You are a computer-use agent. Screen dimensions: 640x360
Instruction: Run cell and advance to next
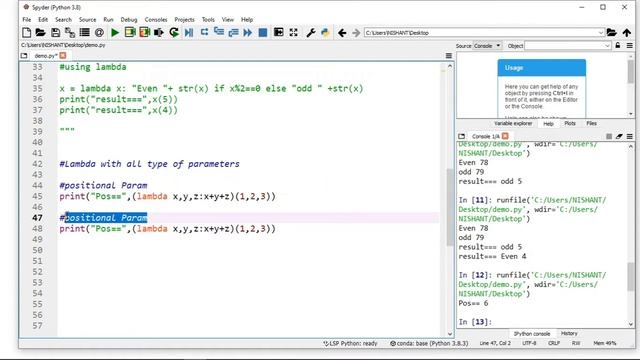click(144, 33)
